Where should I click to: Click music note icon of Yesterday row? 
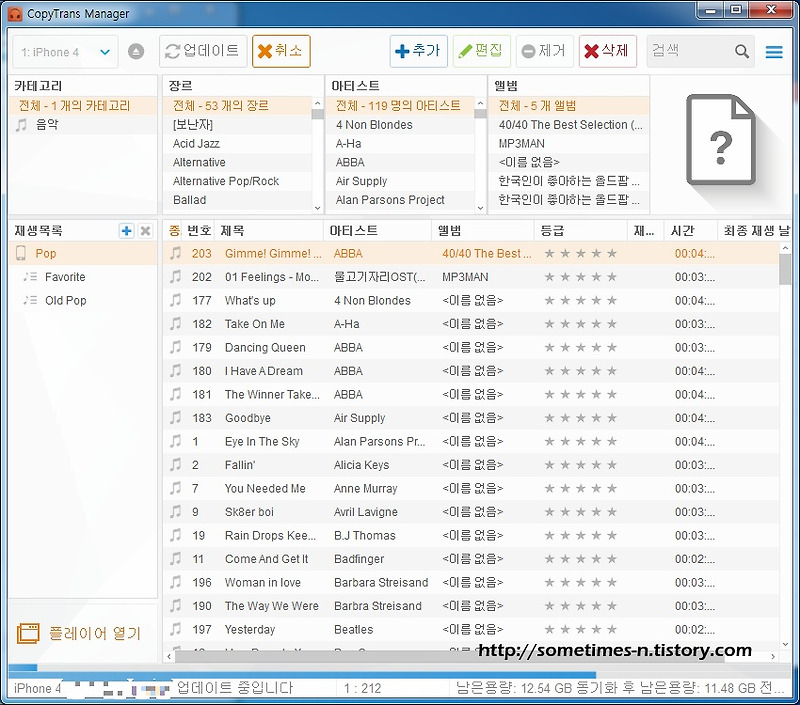click(x=176, y=629)
